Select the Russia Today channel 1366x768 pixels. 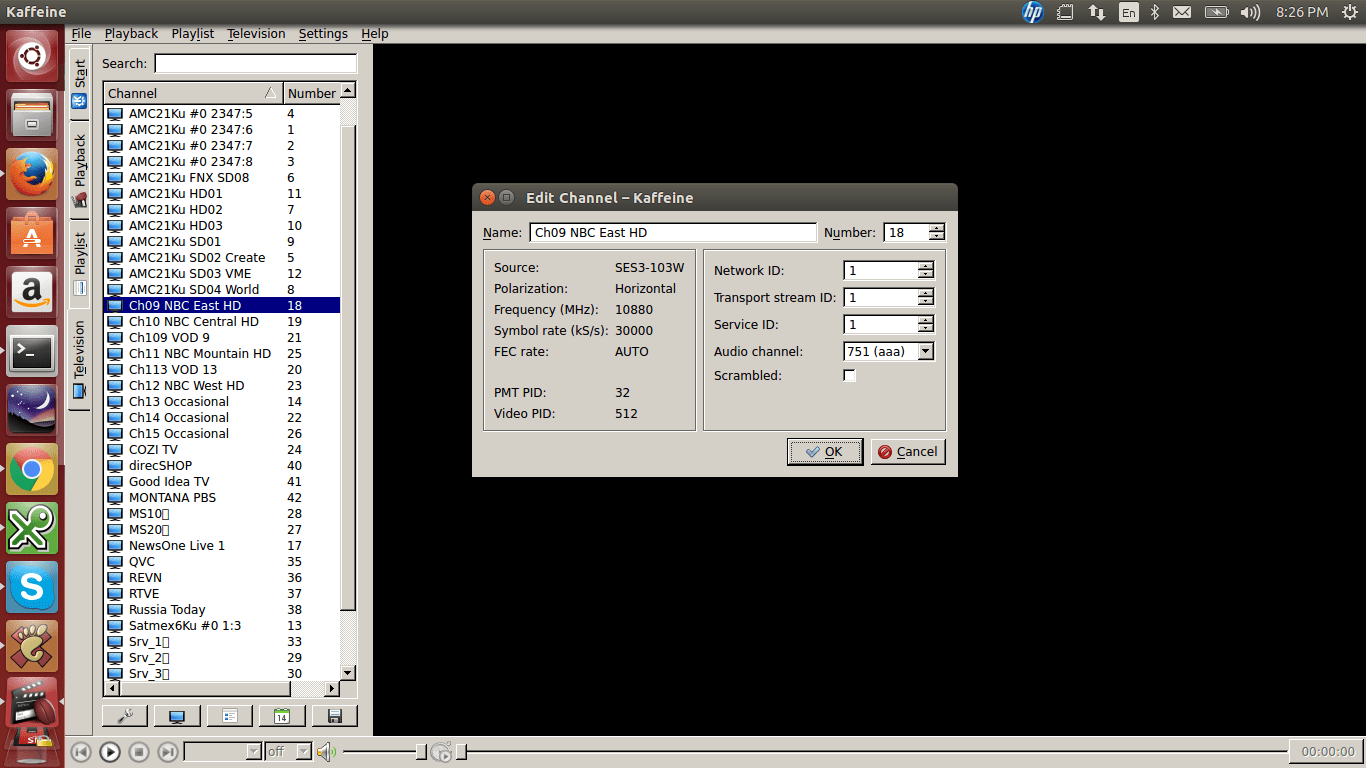point(222,609)
